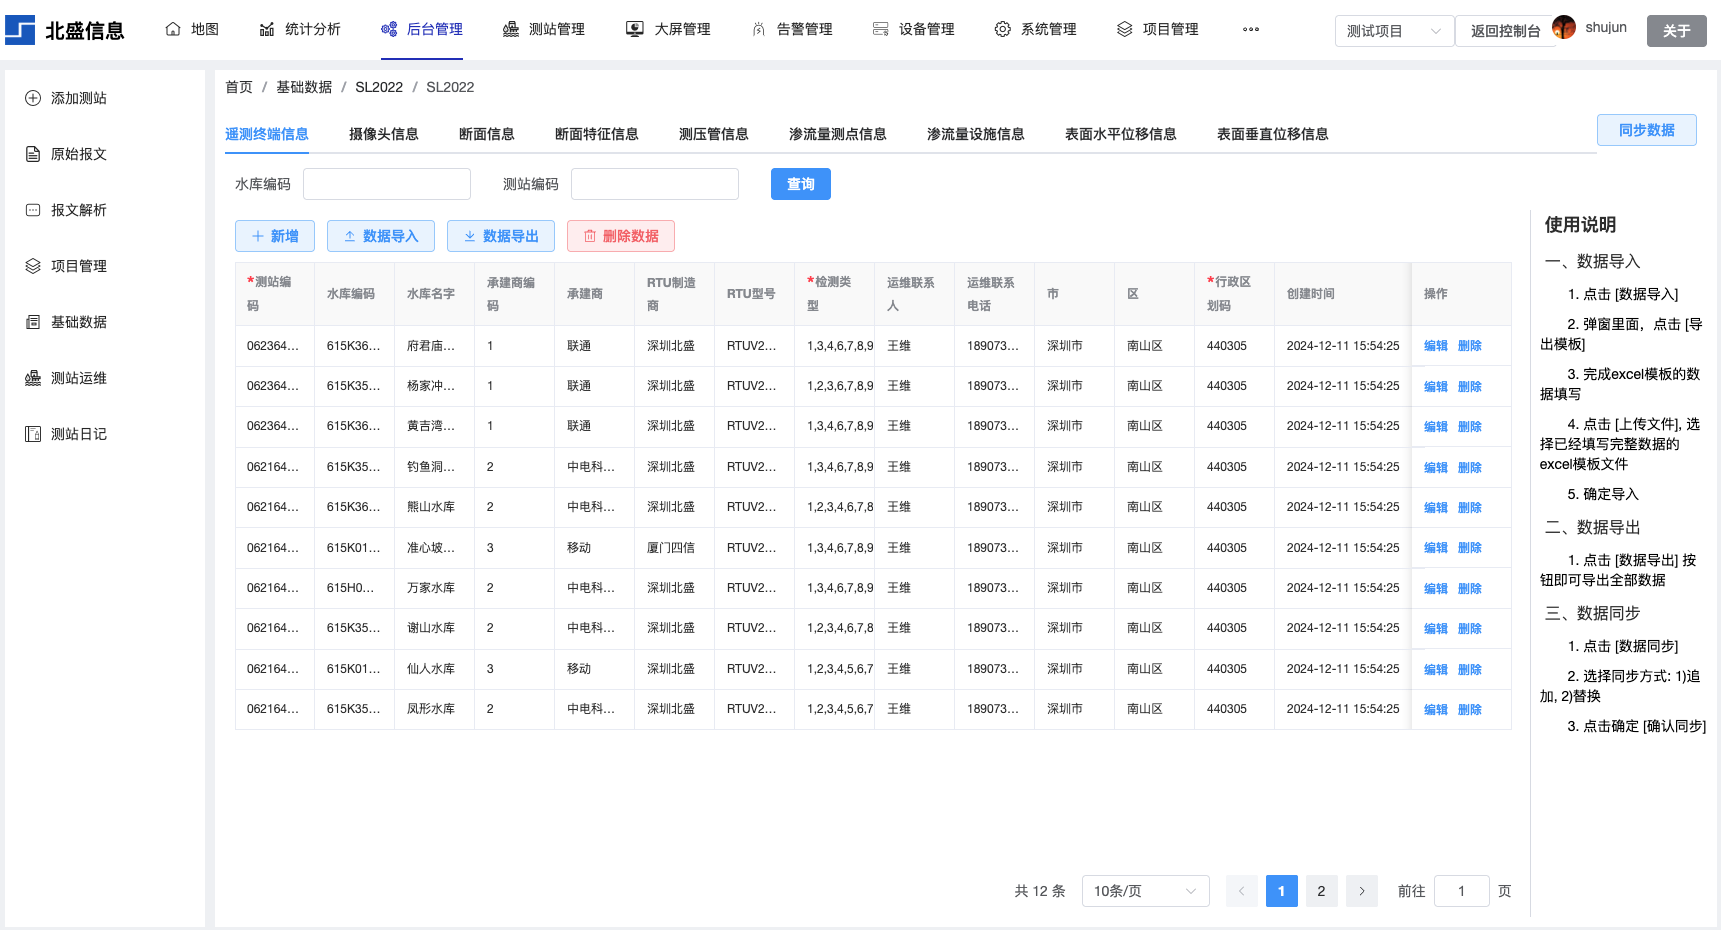Image resolution: width=1721 pixels, height=930 pixels.
Task: Click the 测站日记 notebook icon
Action: click(33, 434)
